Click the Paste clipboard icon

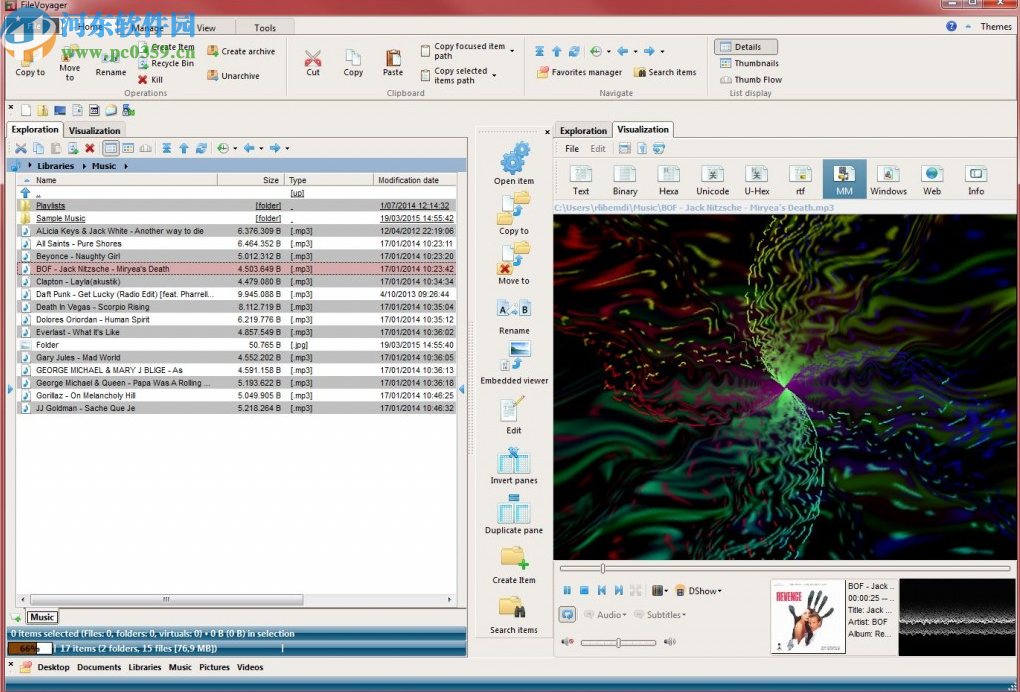click(393, 60)
